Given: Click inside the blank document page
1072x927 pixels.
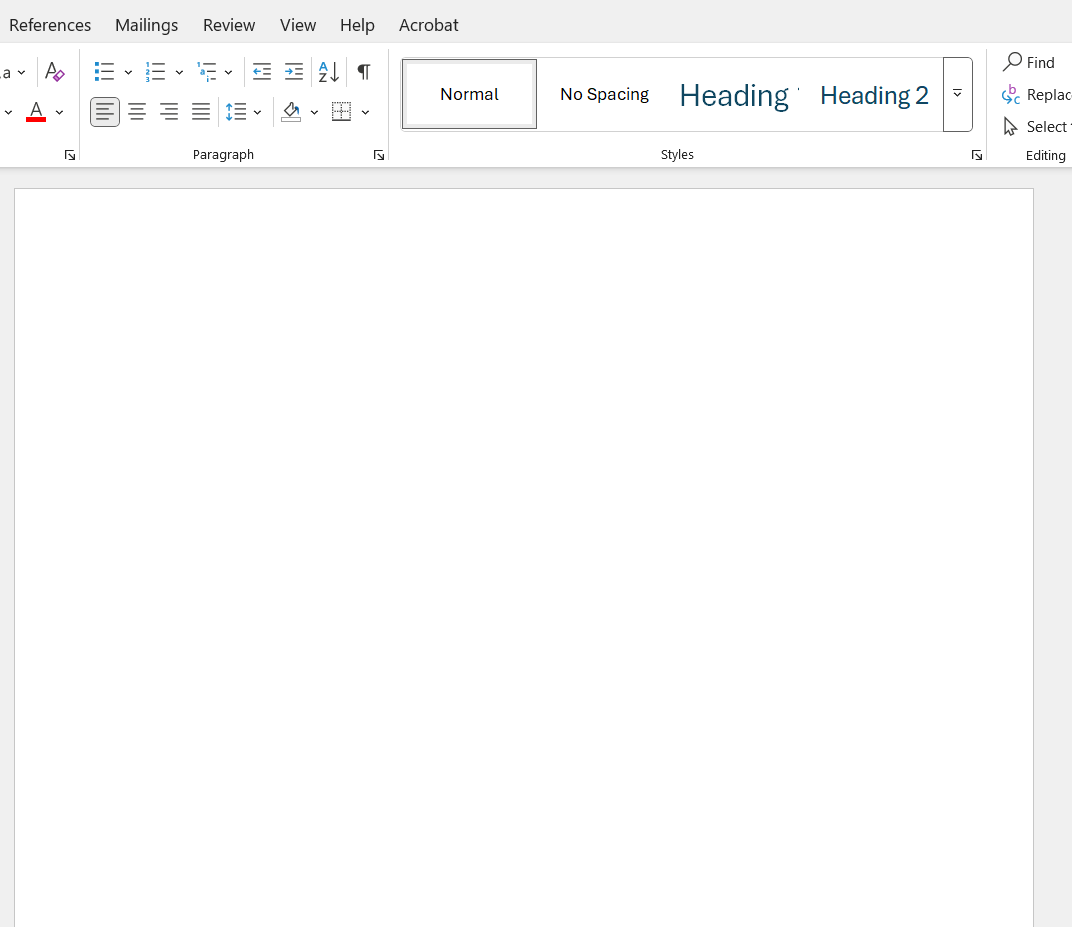Looking at the screenshot, I should pos(524,557).
